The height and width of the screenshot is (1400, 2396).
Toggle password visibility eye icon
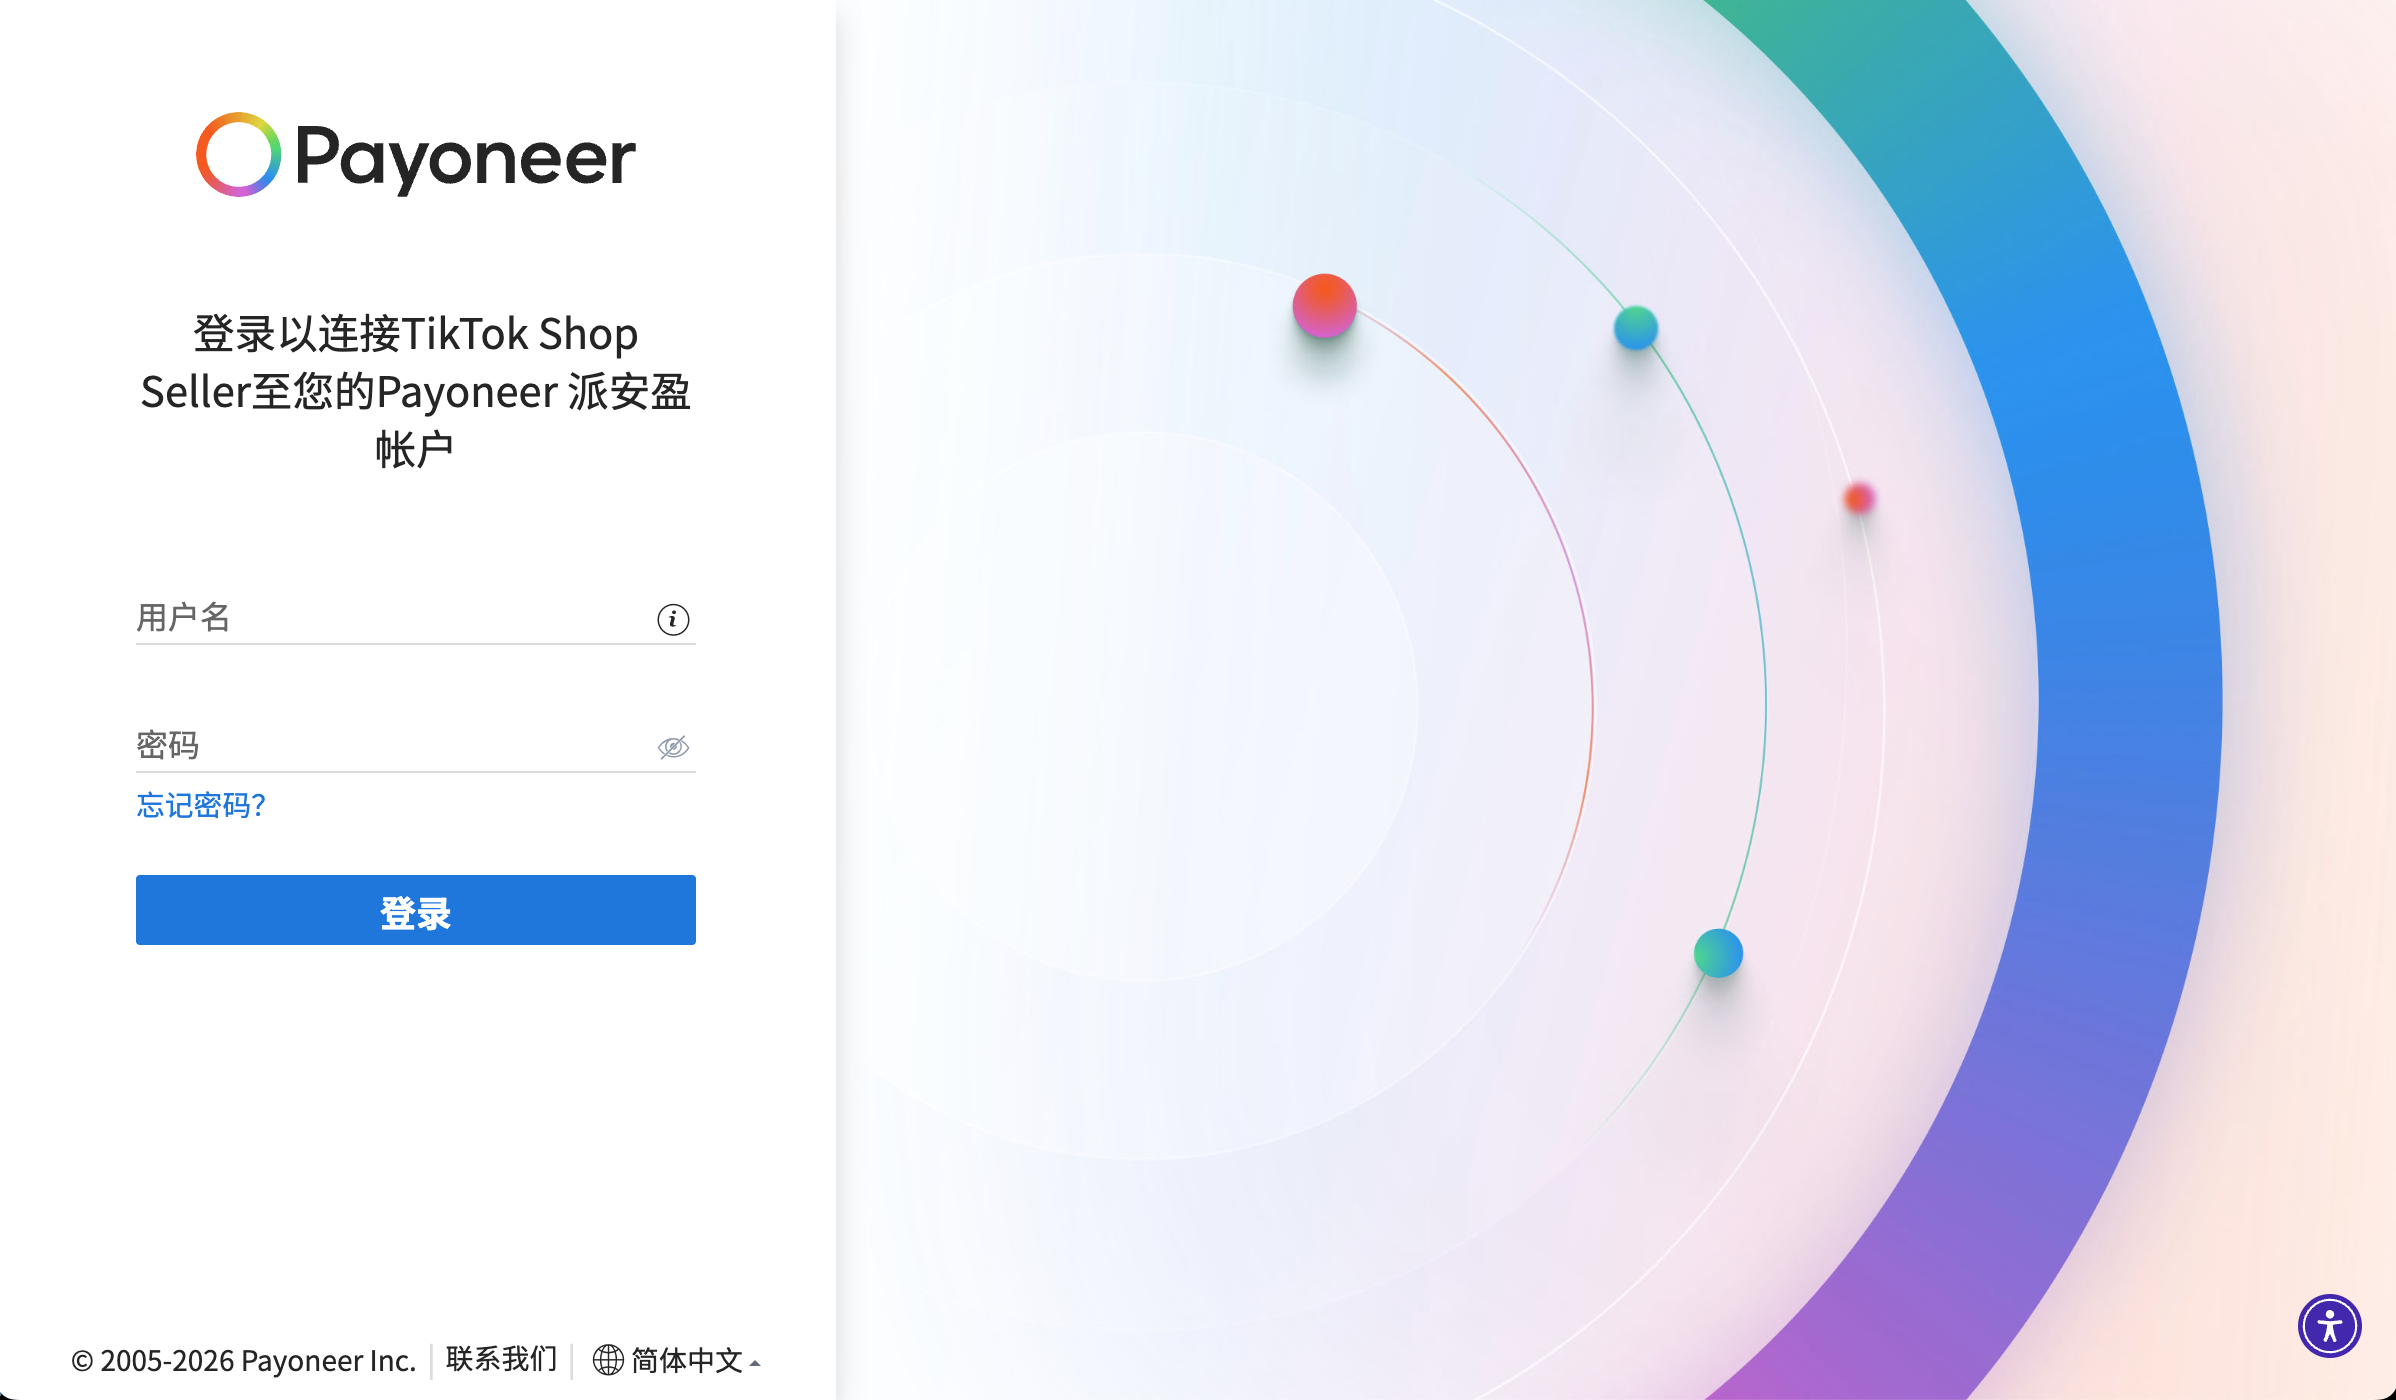(x=673, y=747)
